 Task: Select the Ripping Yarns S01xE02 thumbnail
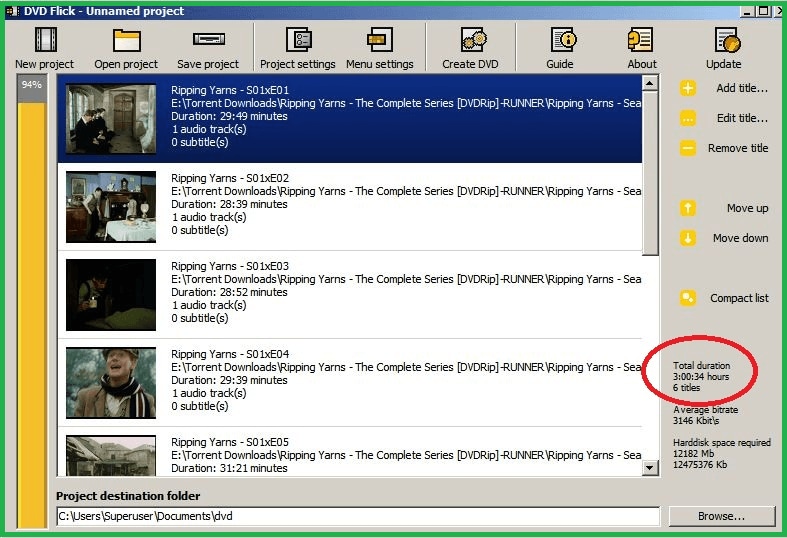[x=111, y=207]
